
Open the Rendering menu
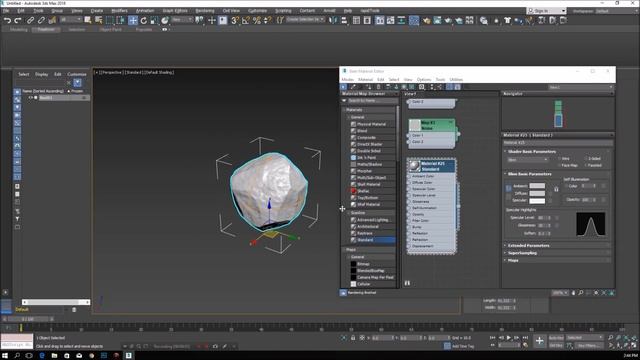click(204, 11)
